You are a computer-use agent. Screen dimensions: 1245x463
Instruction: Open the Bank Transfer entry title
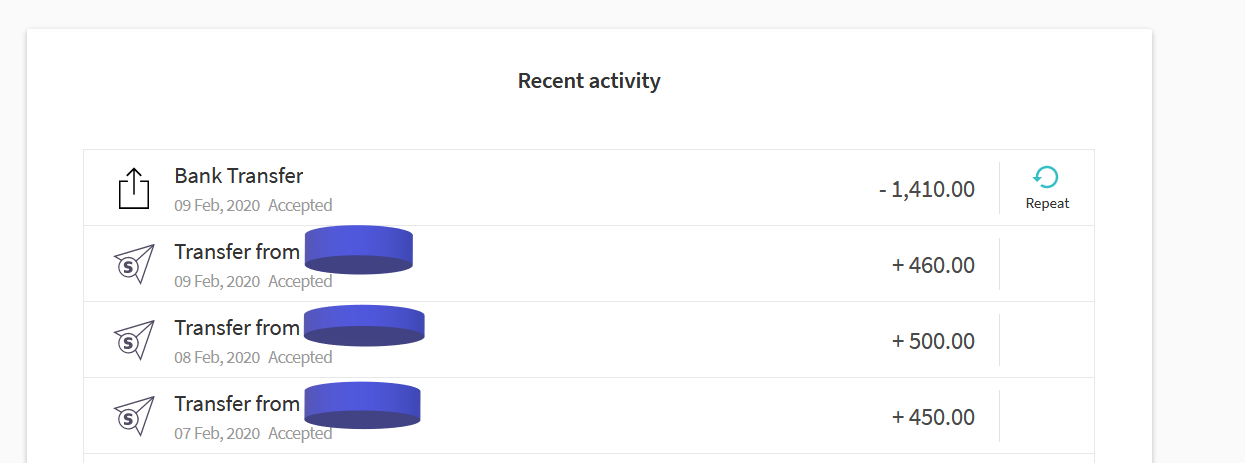click(x=239, y=176)
